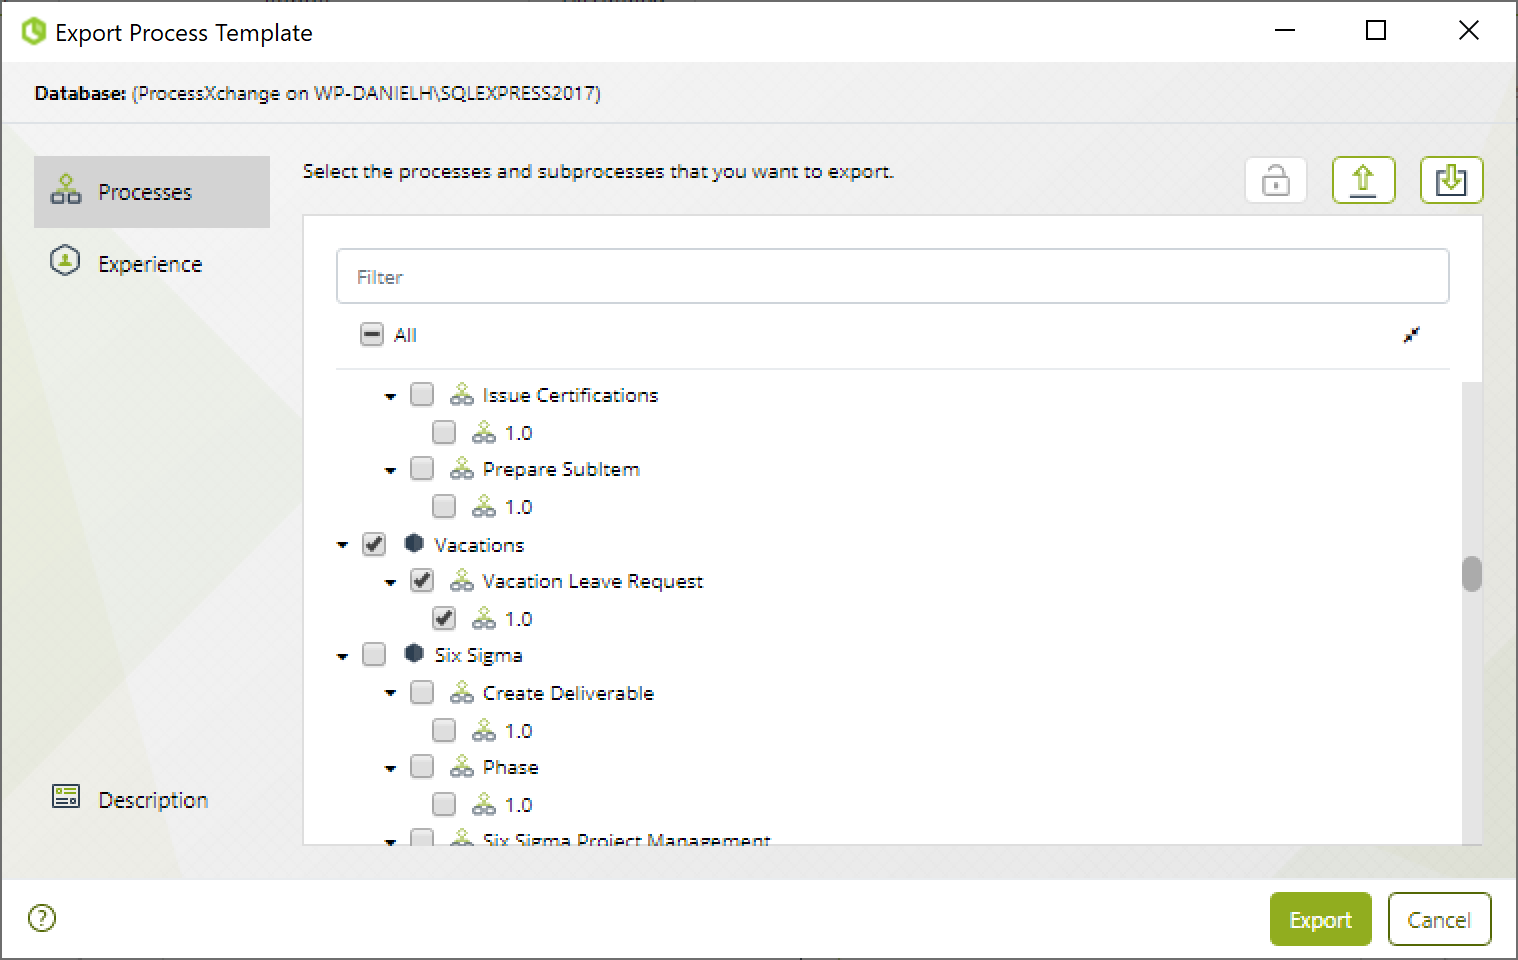Select the Prepare SubItem label
Screen dimensions: 1518x960
click(x=560, y=469)
